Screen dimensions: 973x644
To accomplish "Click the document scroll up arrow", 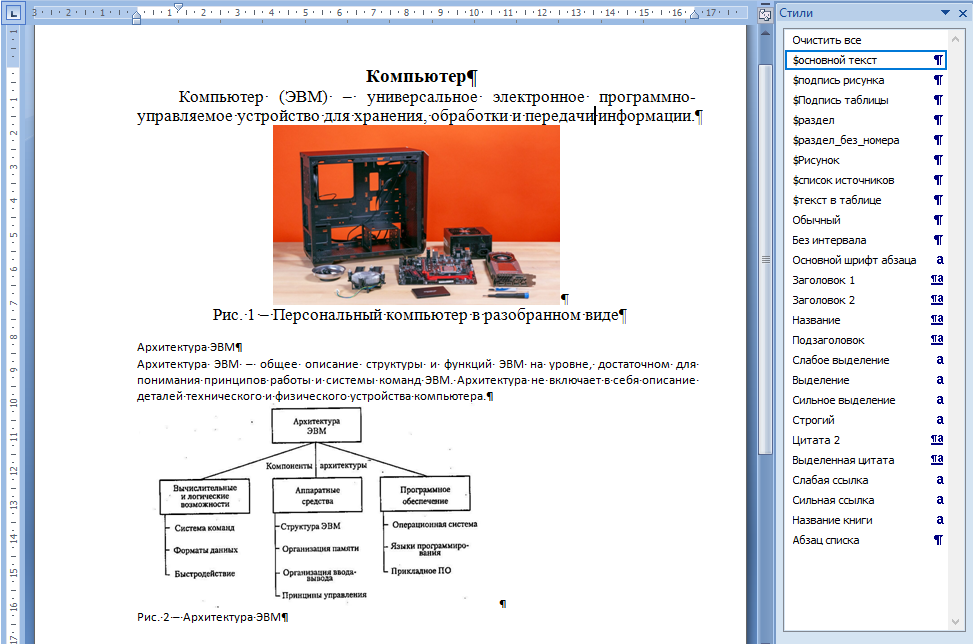I will tap(766, 33).
